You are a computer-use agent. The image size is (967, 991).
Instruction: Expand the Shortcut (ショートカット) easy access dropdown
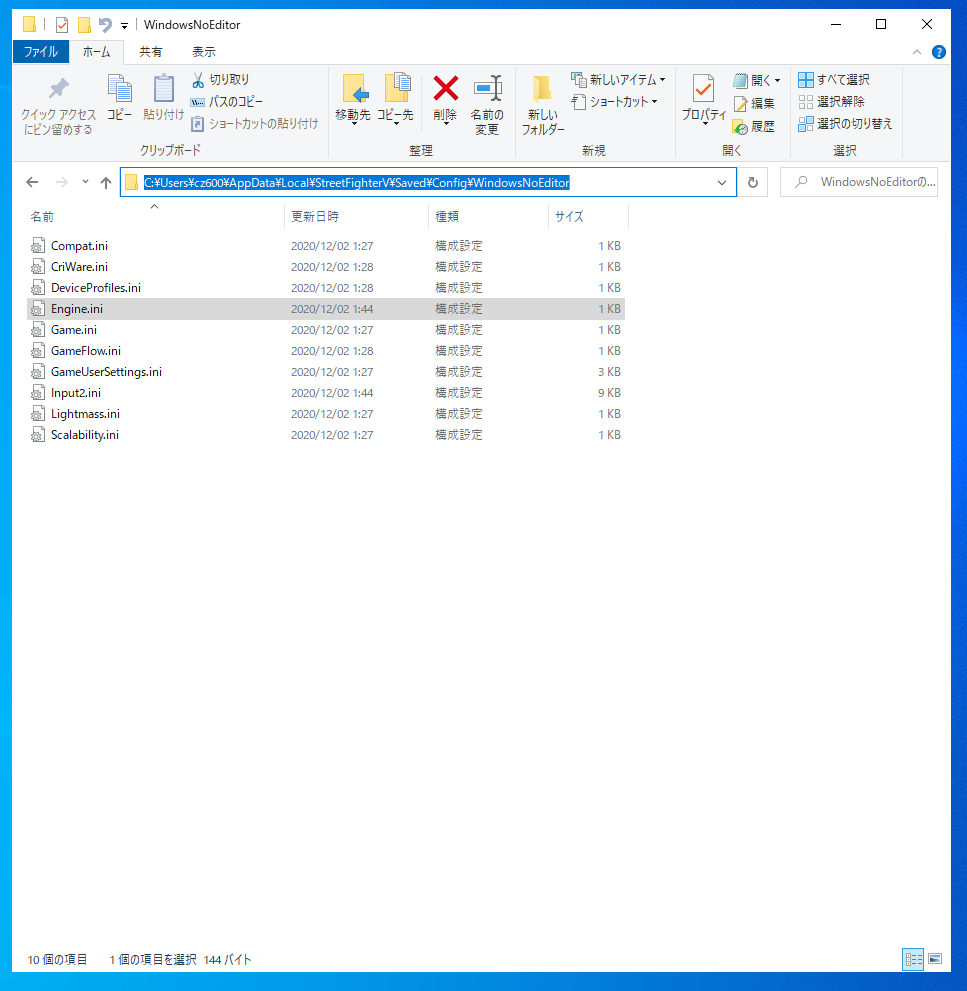tap(654, 102)
